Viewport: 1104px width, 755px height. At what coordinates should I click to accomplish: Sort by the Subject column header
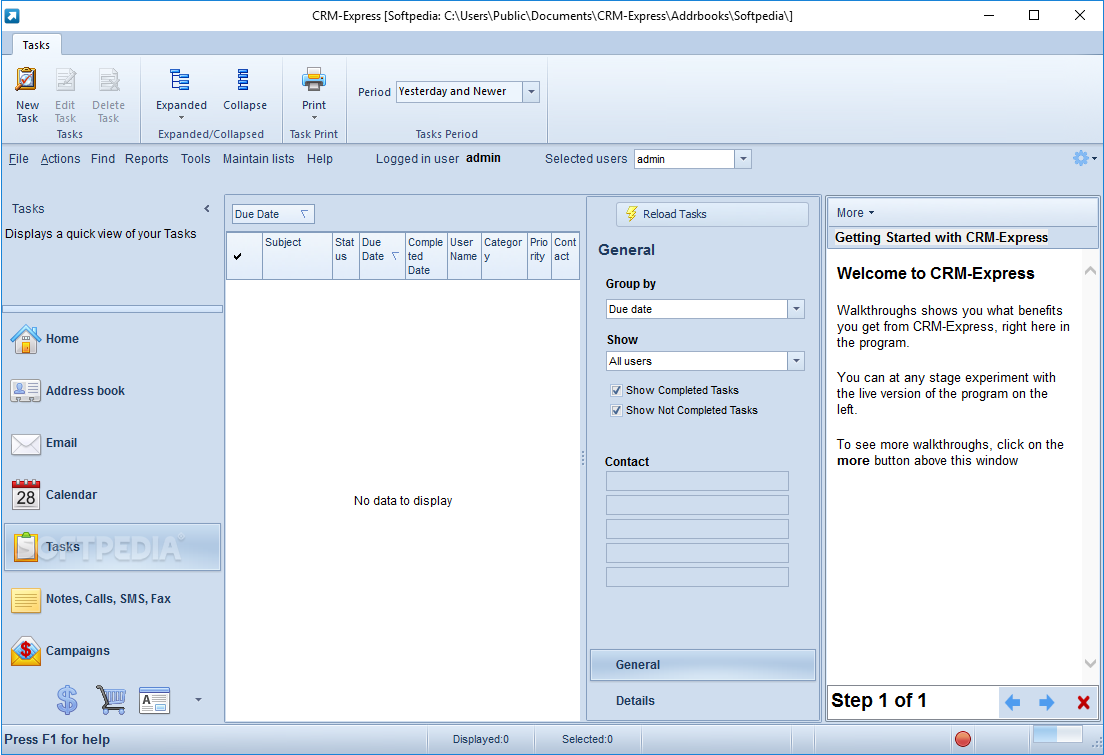click(x=297, y=256)
